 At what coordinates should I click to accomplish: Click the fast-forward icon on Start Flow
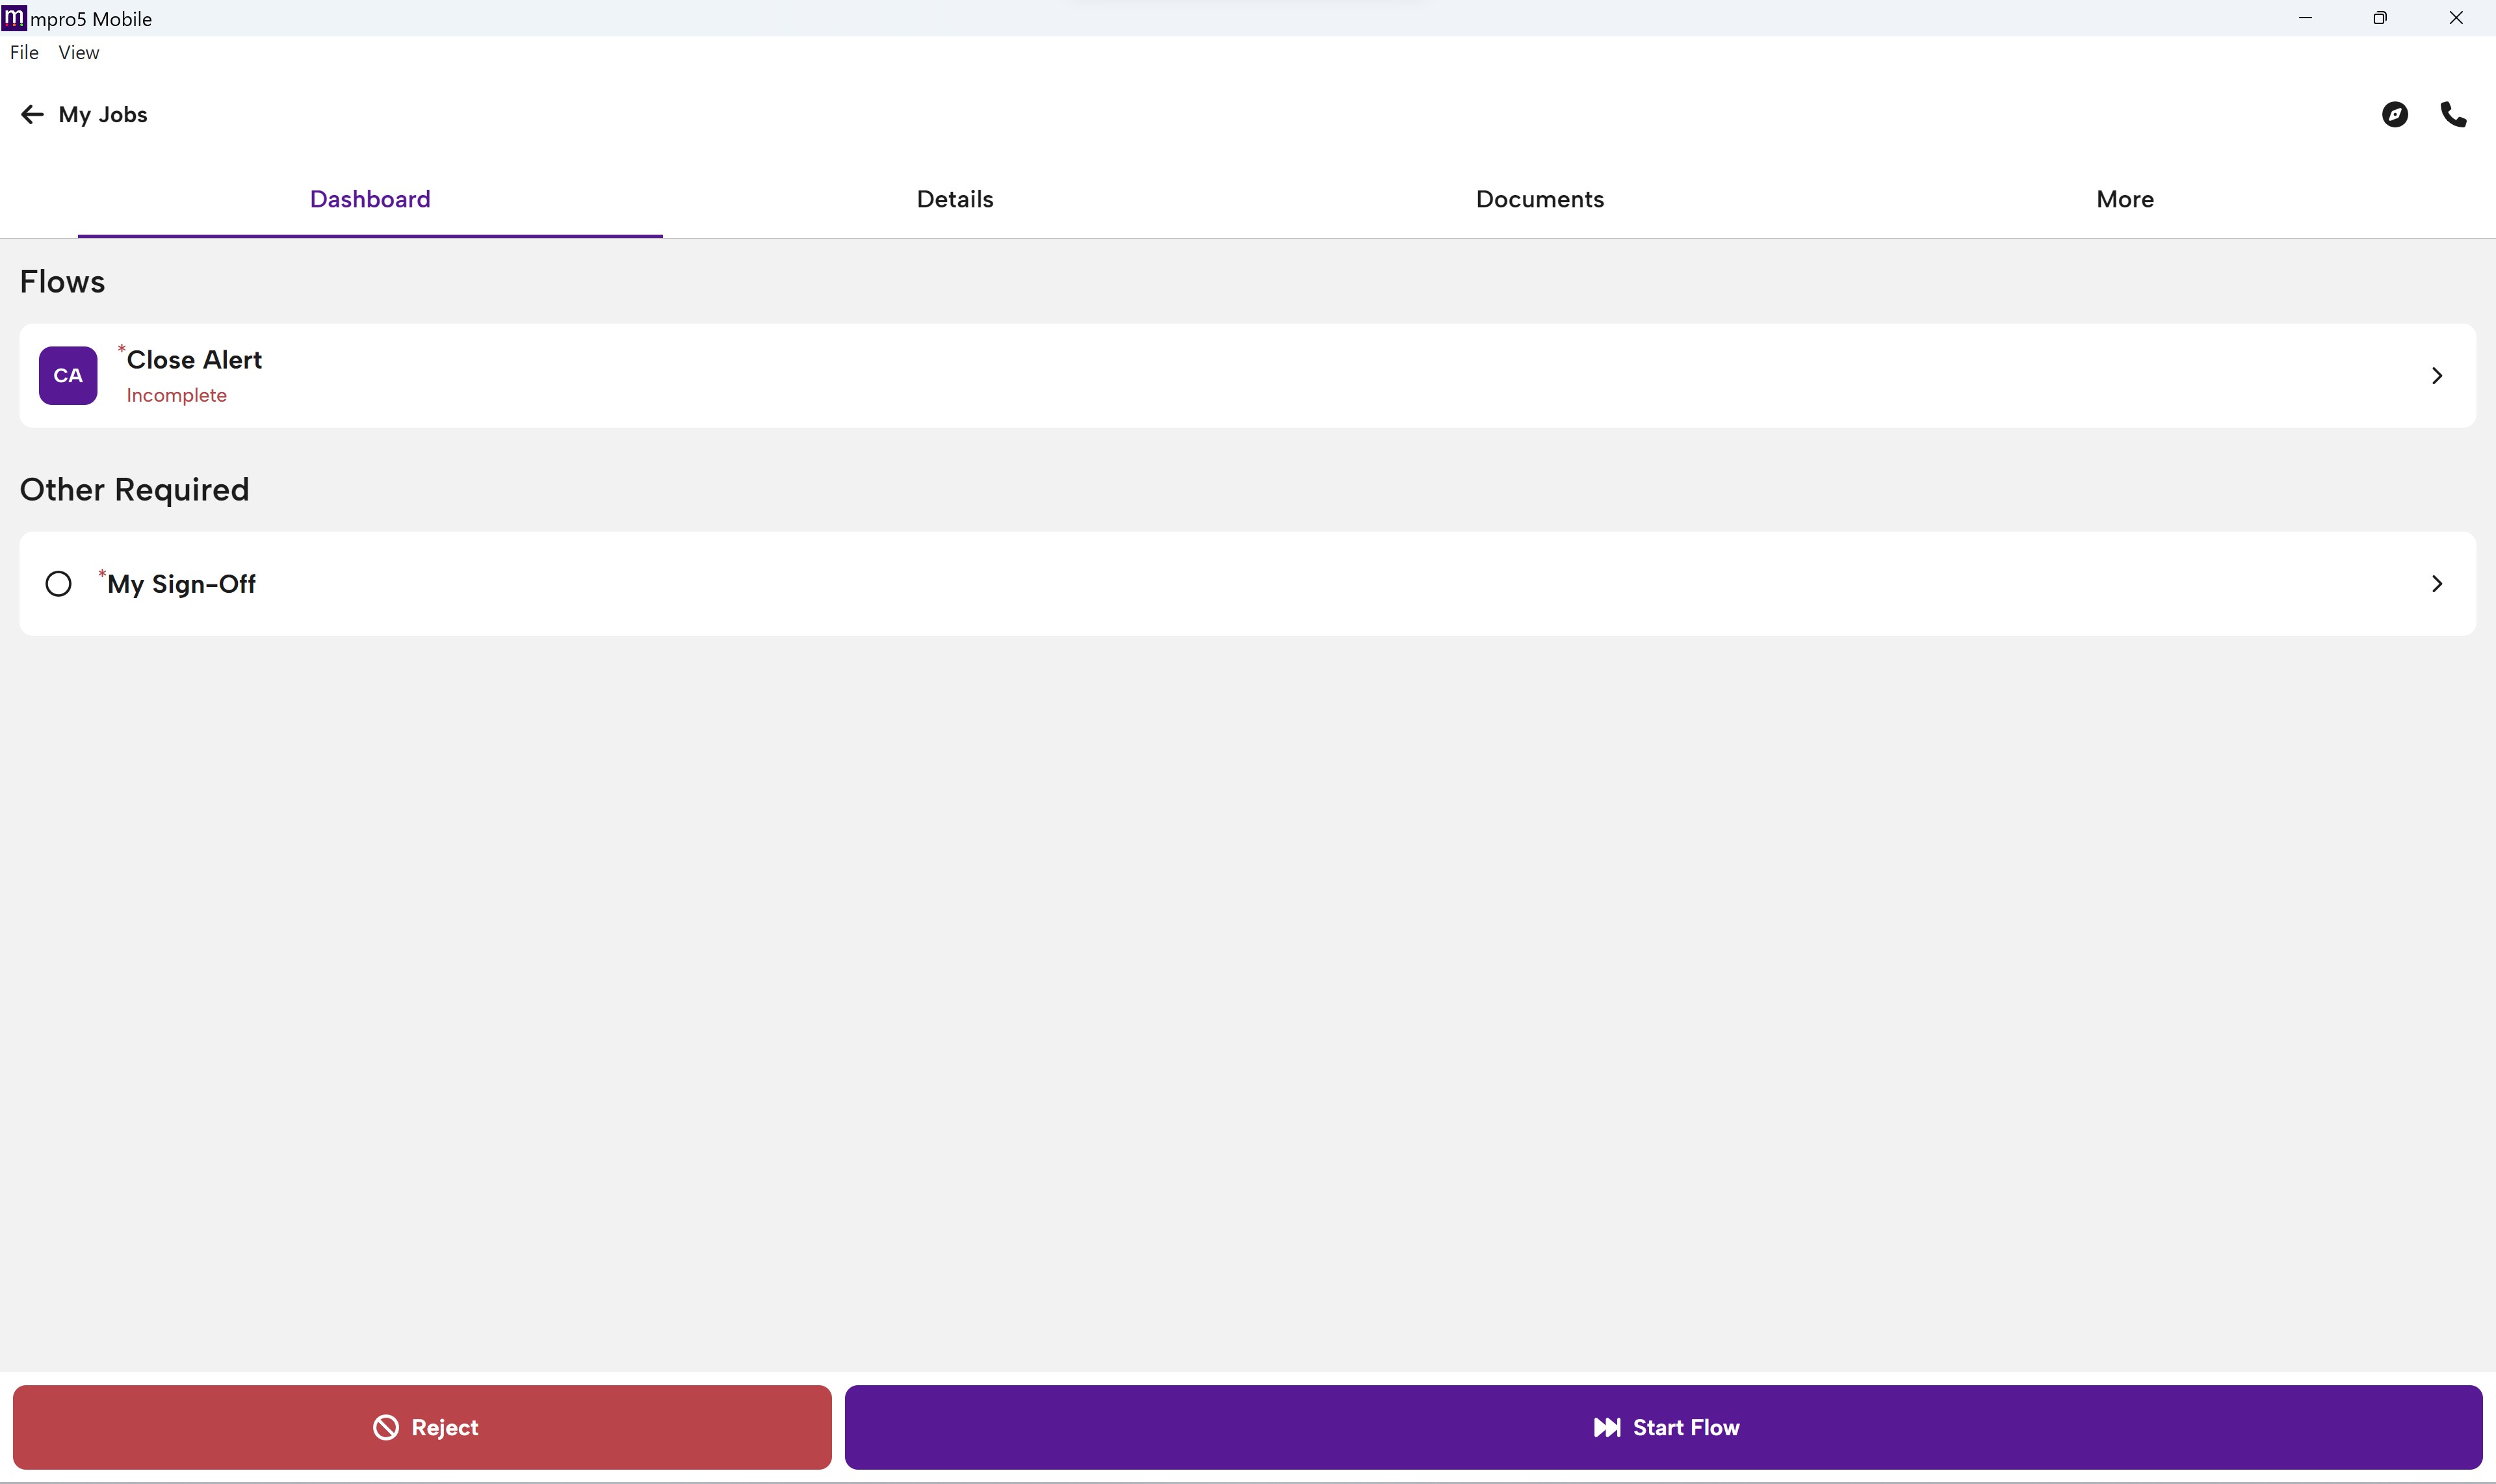pos(1606,1427)
